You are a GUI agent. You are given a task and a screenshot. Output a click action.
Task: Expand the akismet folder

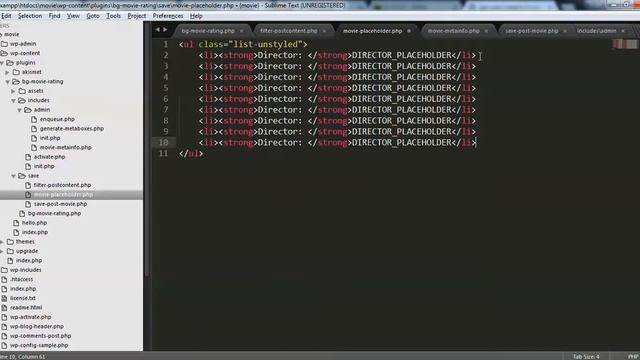(7, 72)
